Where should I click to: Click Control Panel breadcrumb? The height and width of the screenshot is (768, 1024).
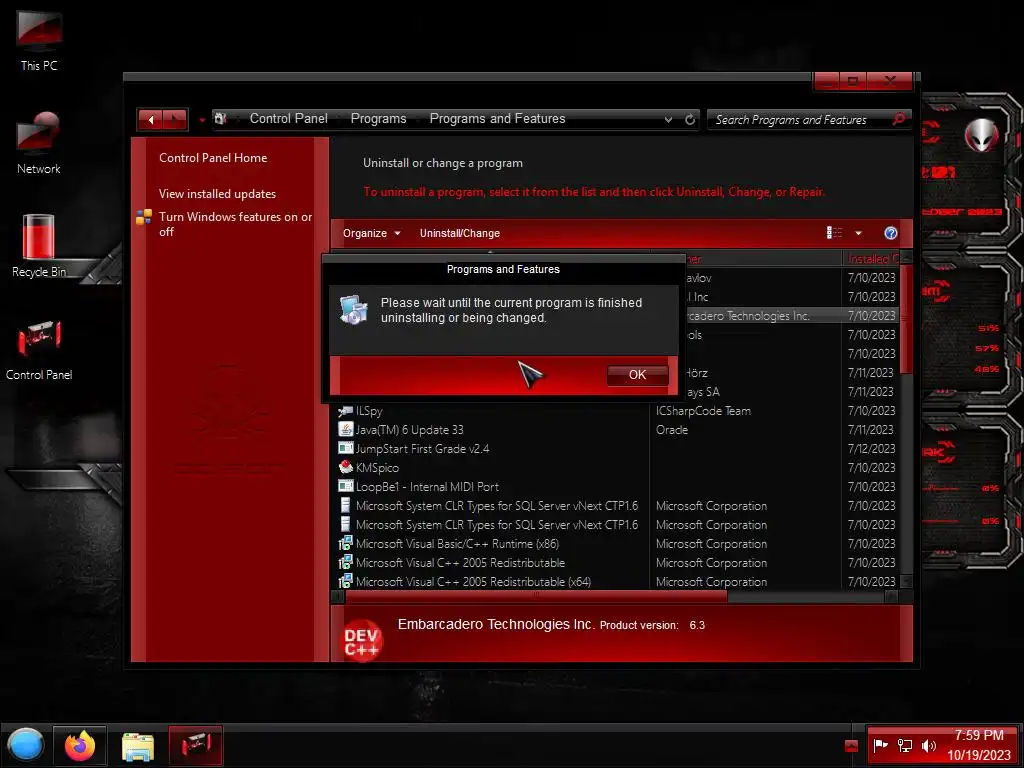289,118
